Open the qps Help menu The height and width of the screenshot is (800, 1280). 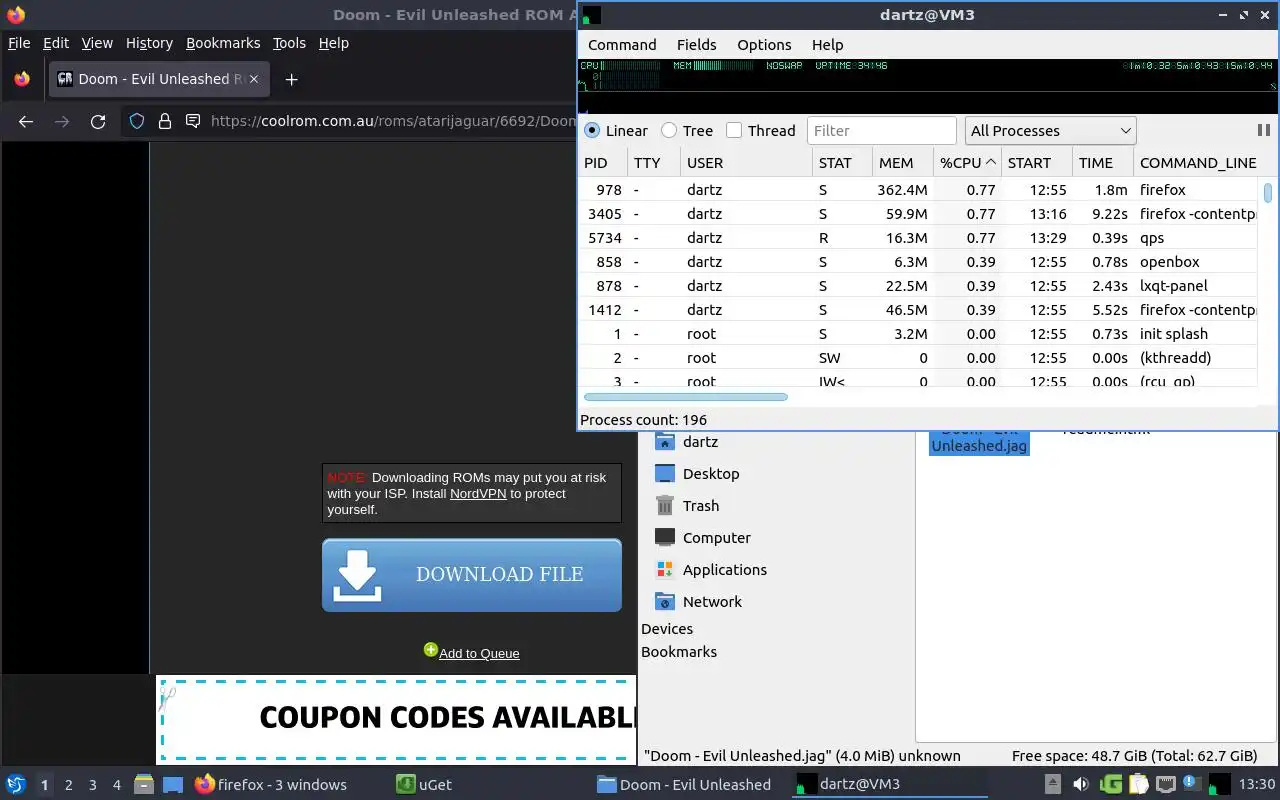tap(827, 45)
